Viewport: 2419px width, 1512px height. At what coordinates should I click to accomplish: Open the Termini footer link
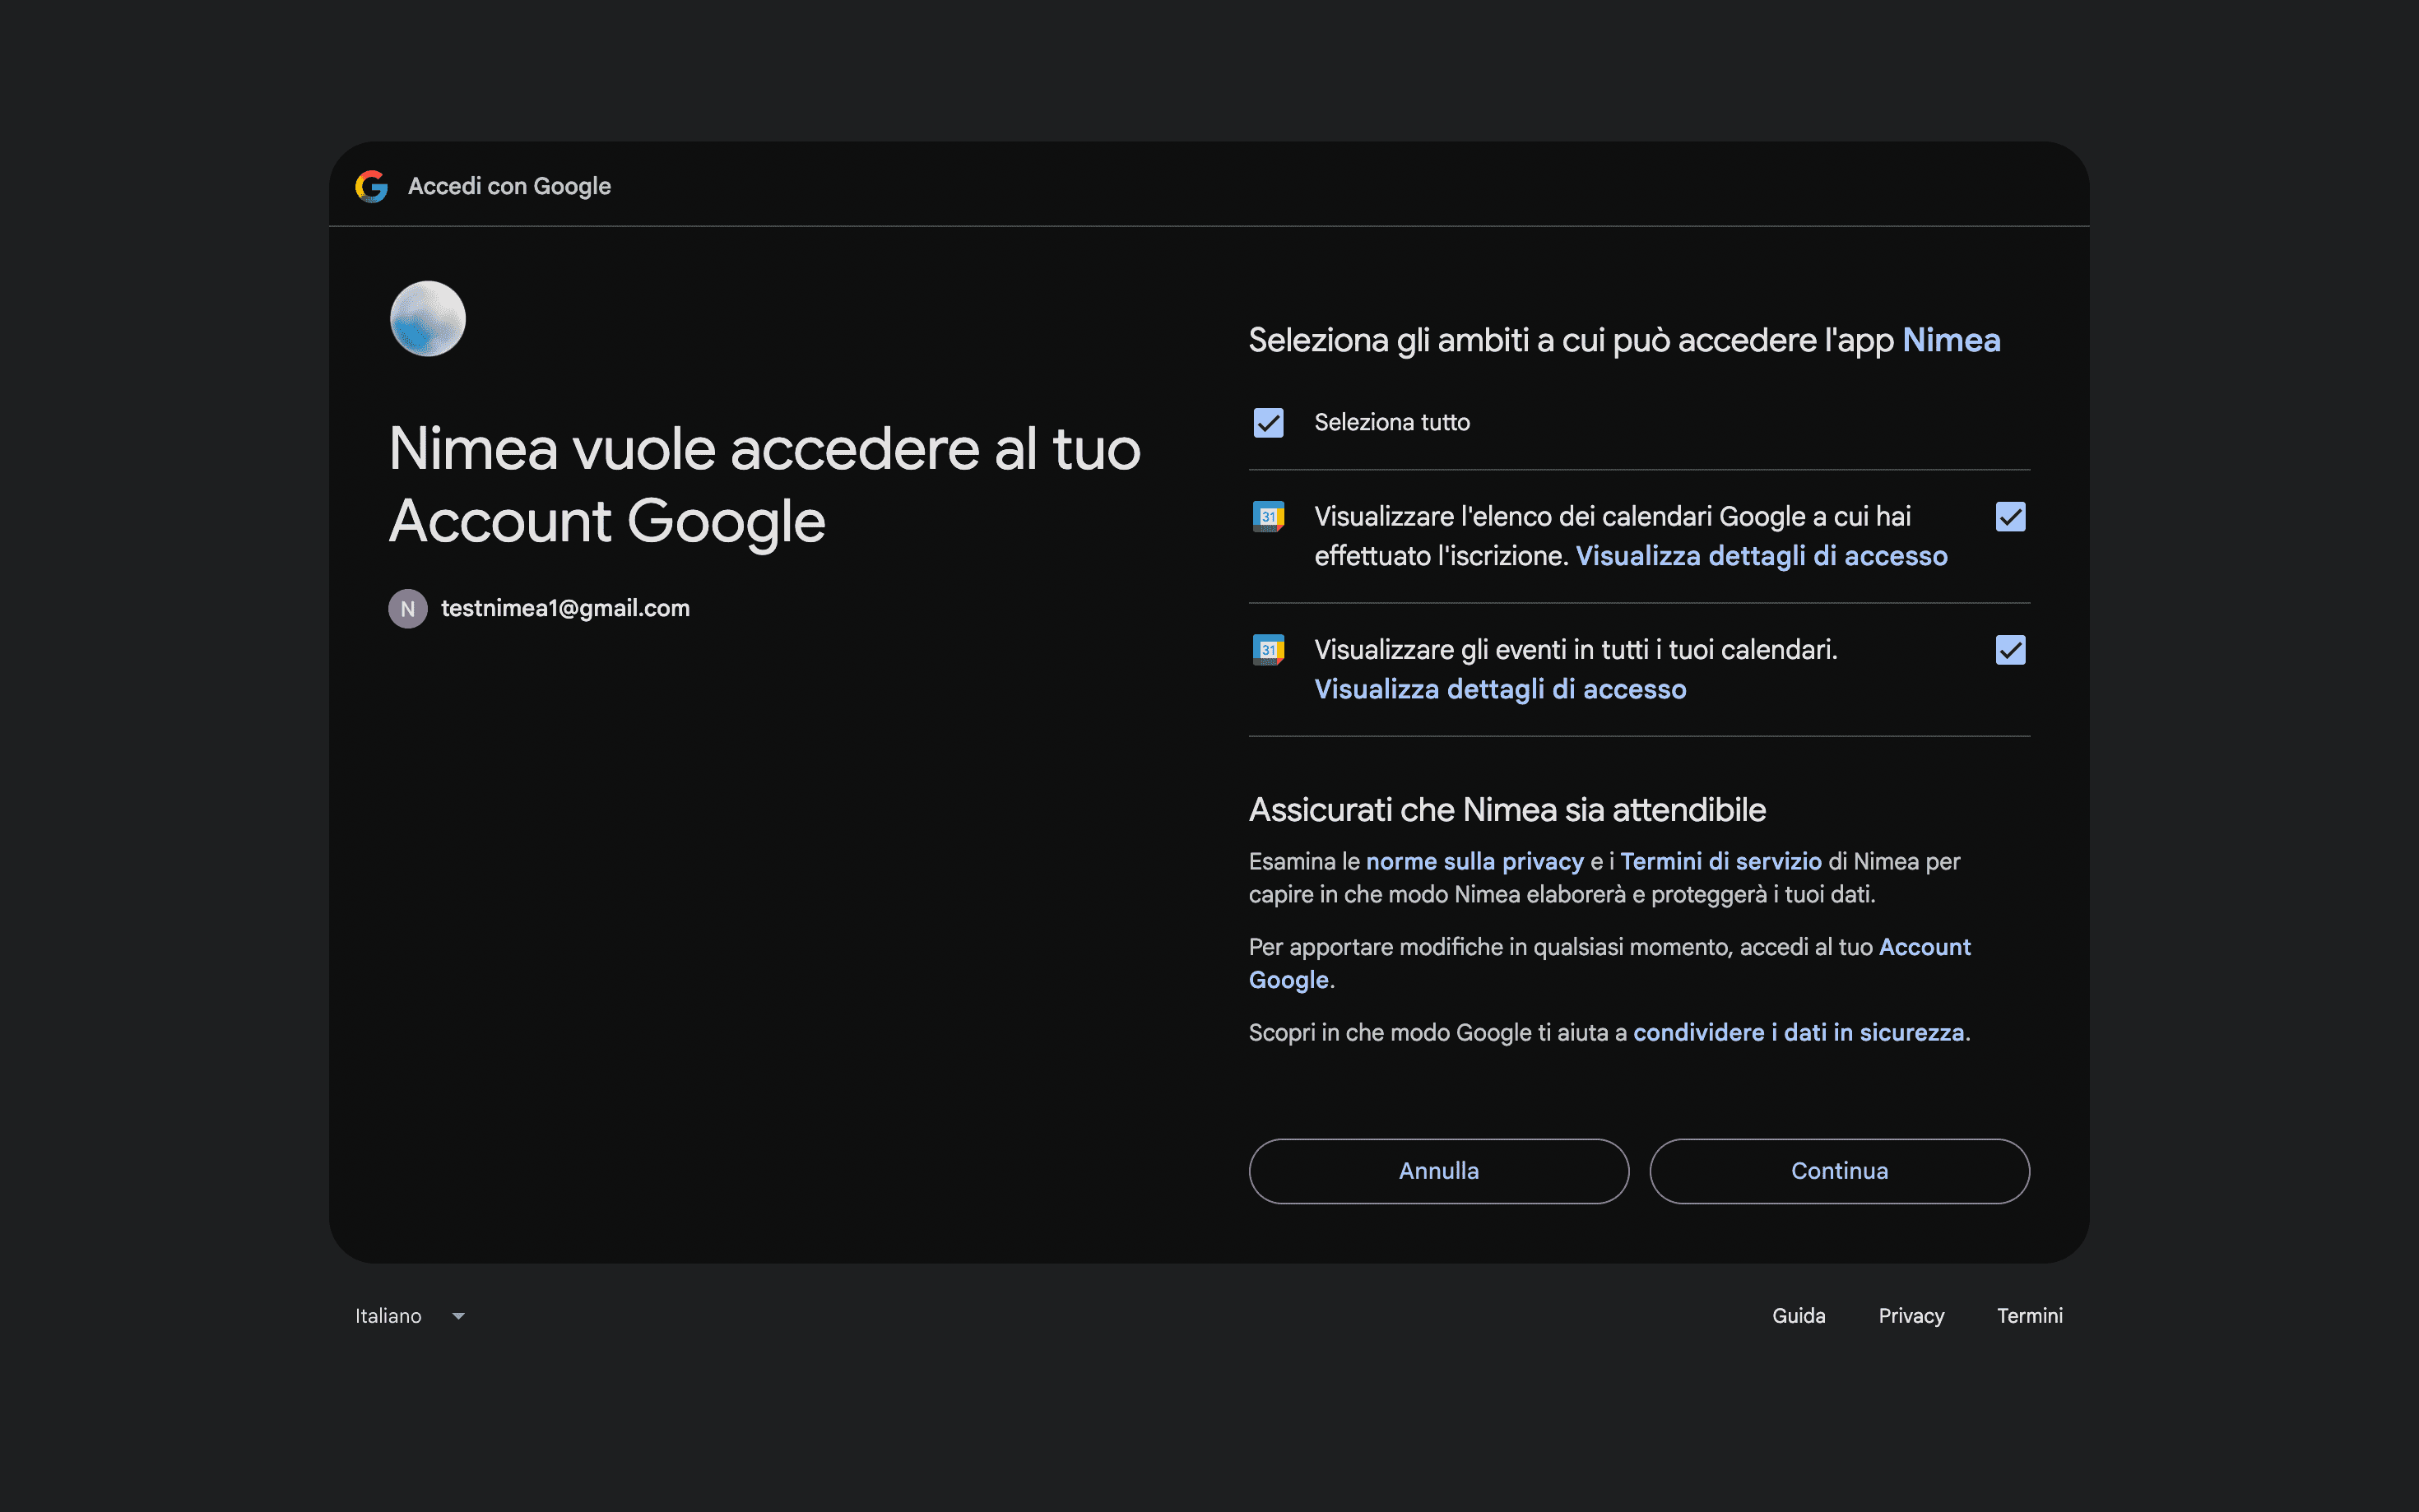(x=2029, y=1316)
